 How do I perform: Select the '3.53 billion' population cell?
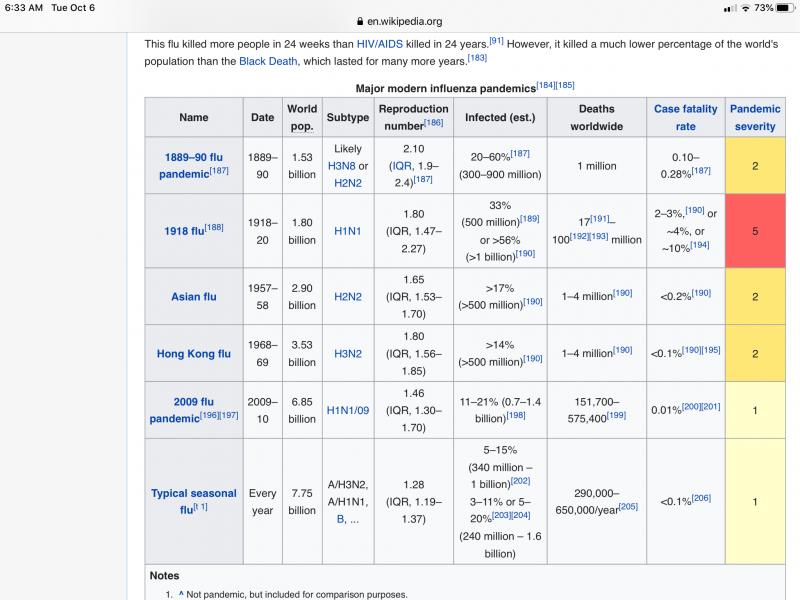point(302,353)
